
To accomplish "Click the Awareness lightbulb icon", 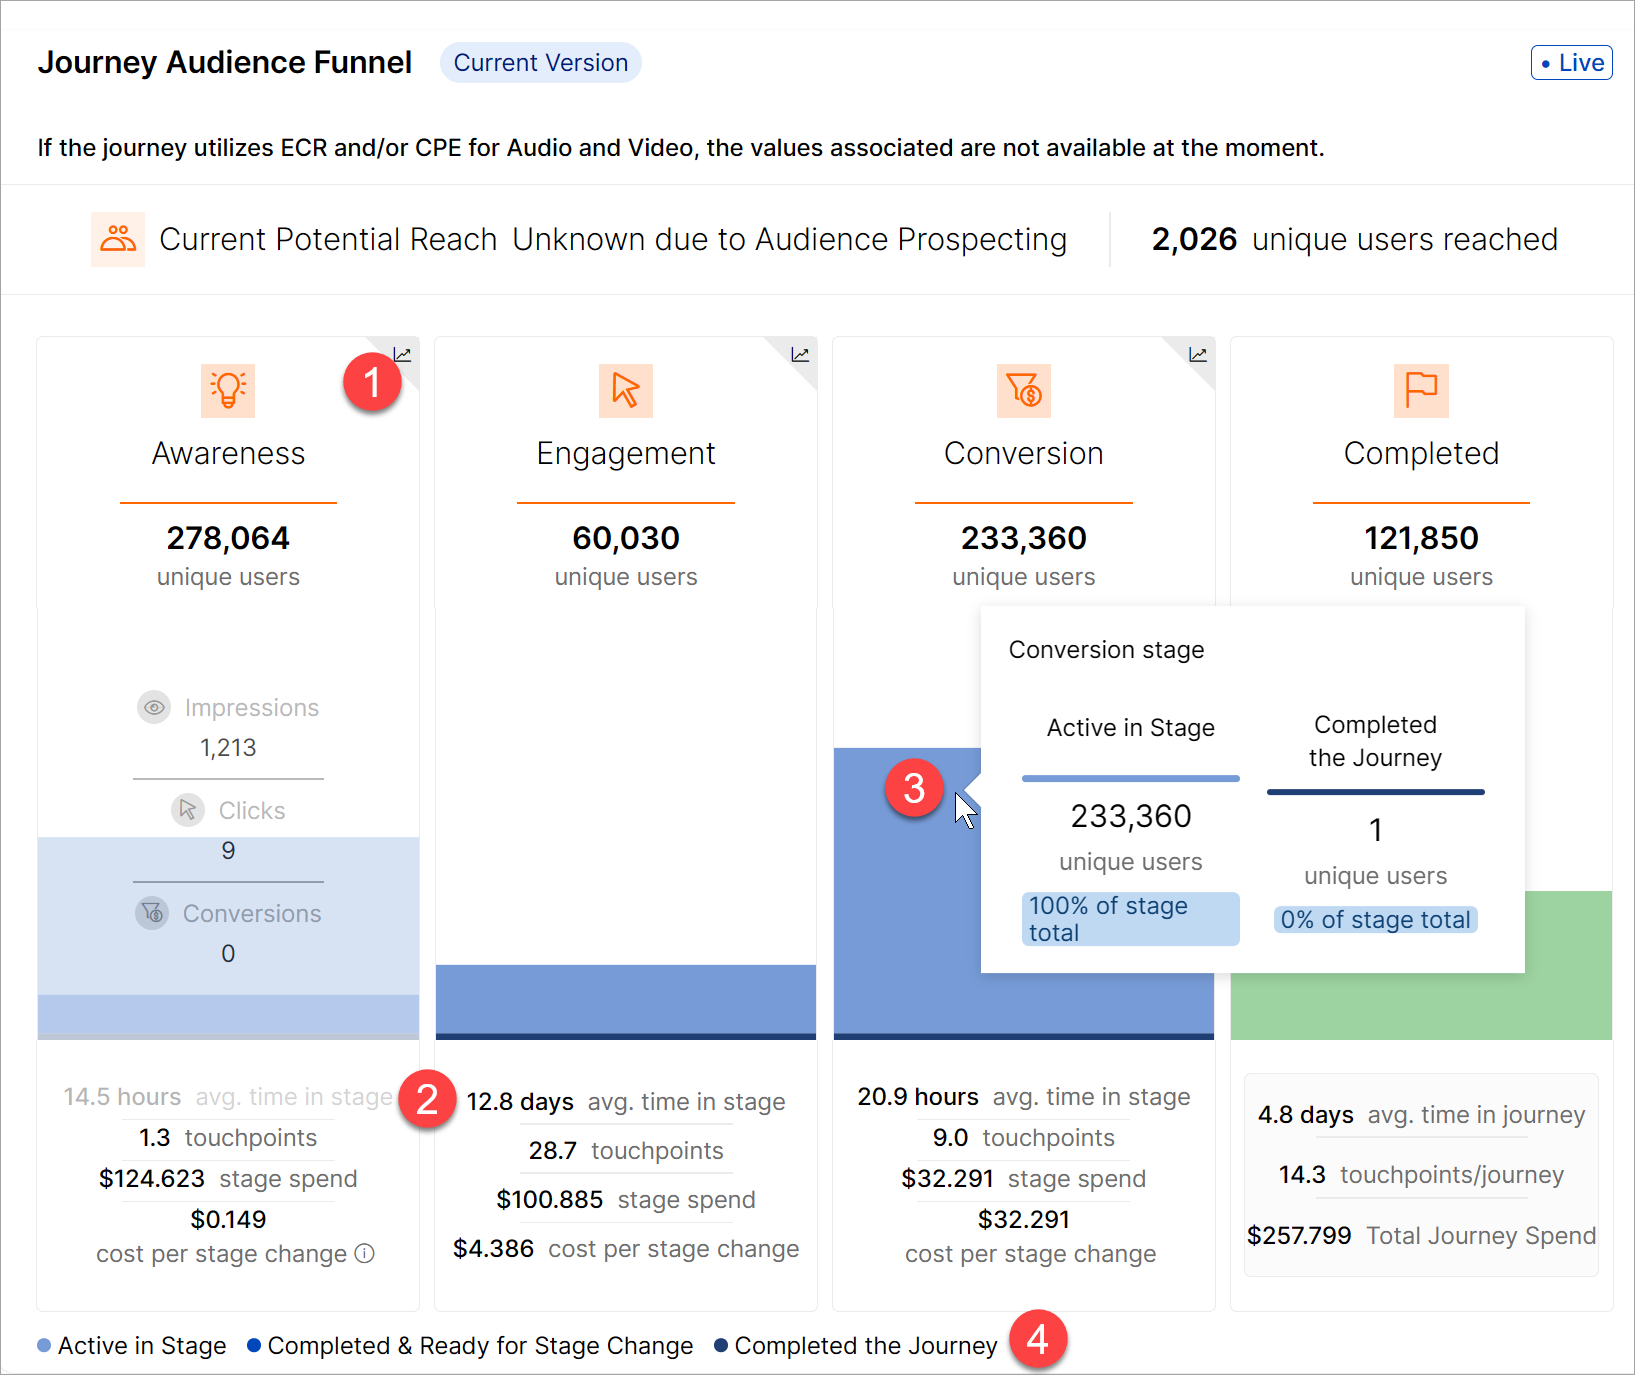I will click(x=228, y=390).
